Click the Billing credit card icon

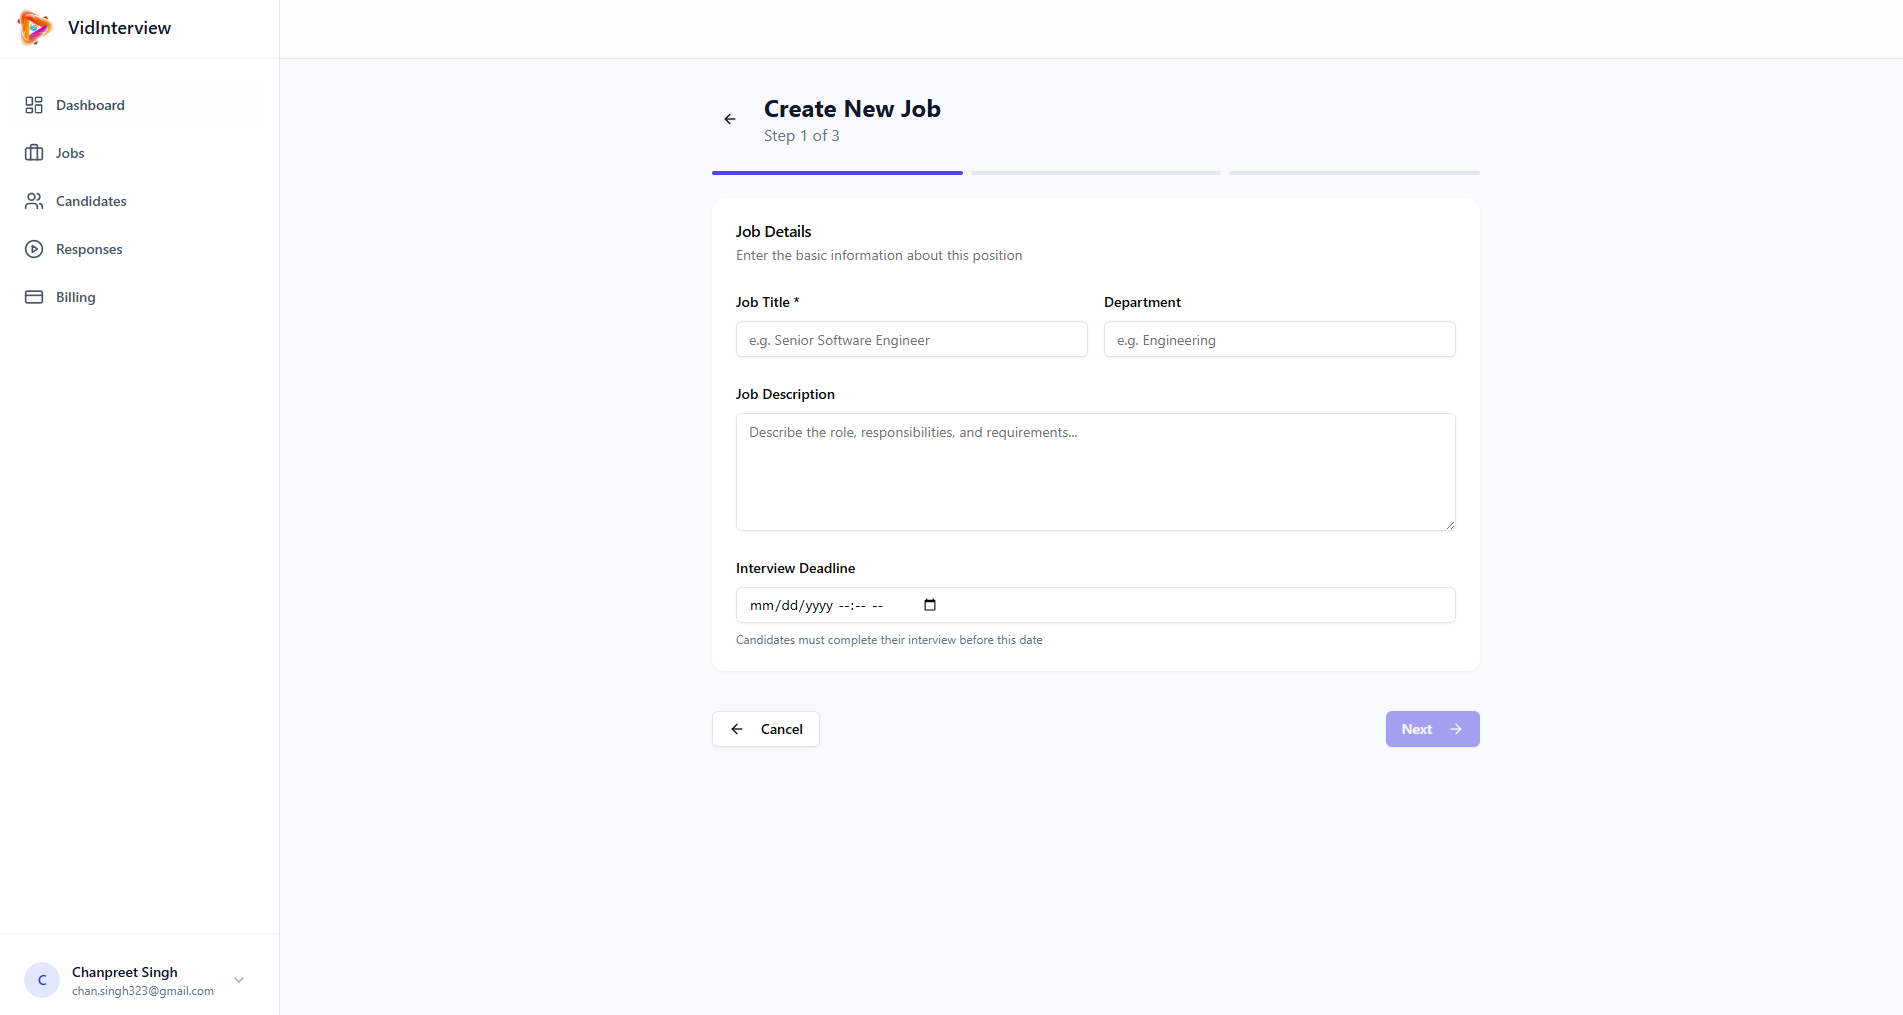pos(34,297)
